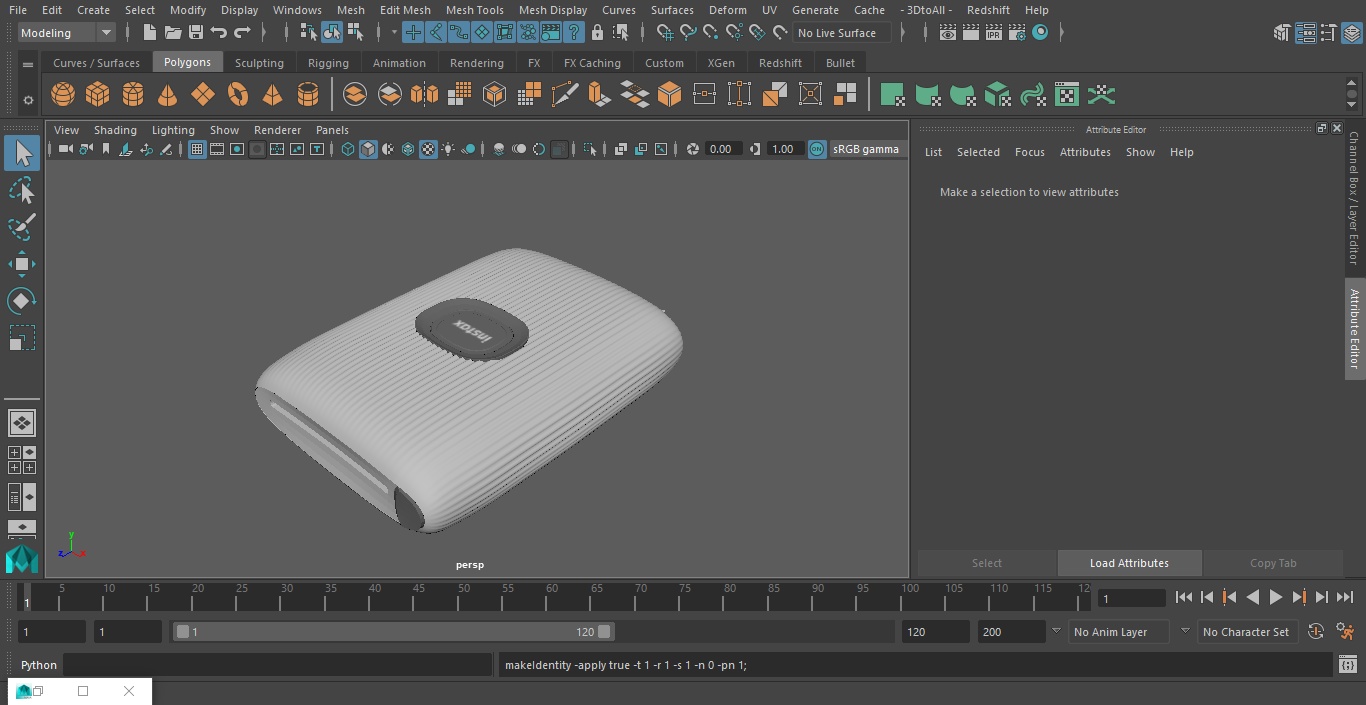Open the Render View window icon
Image resolution: width=1366 pixels, height=705 pixels.
[x=948, y=33]
